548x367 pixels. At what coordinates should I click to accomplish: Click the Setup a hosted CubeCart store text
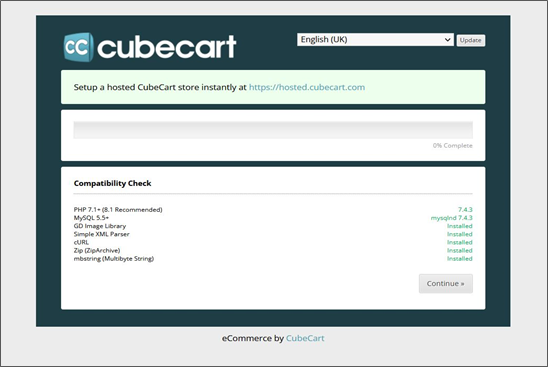click(160, 87)
